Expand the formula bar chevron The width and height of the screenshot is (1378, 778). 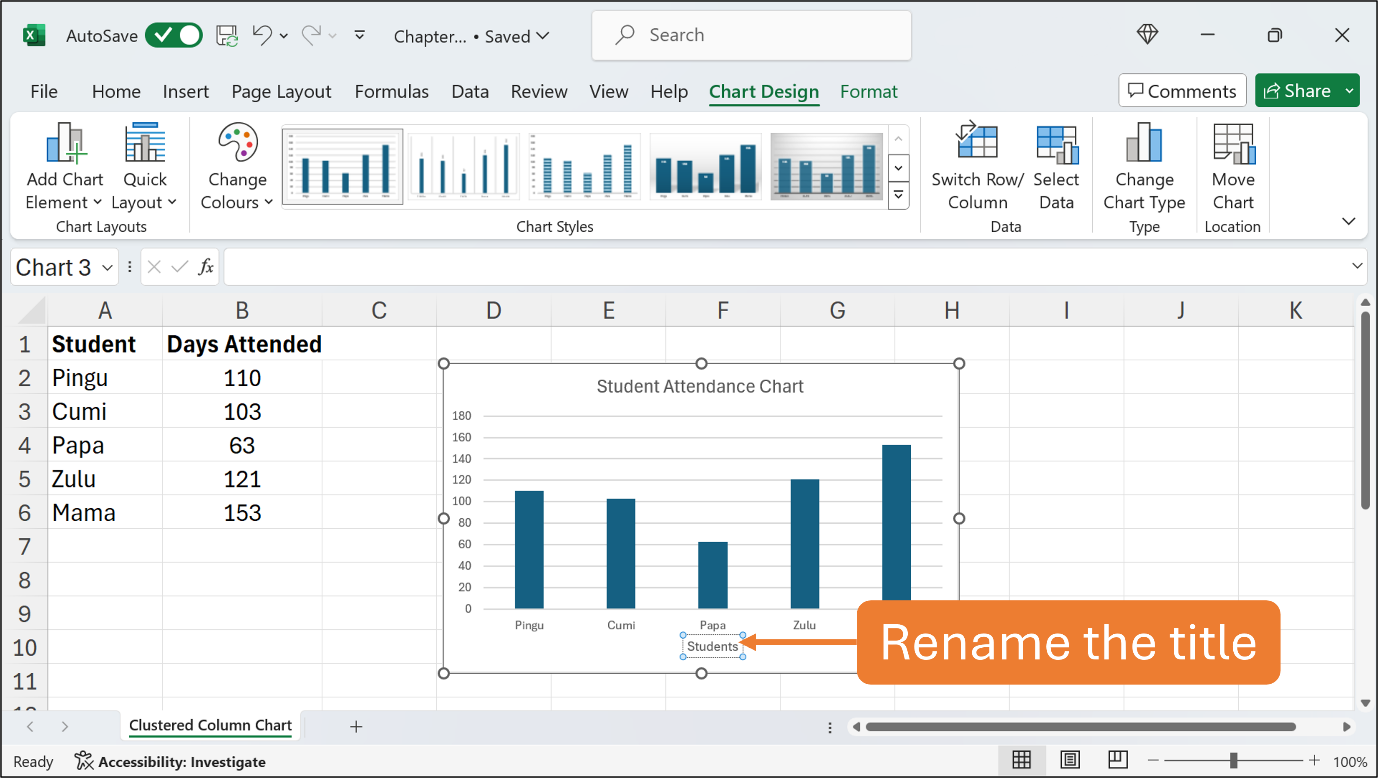click(x=1357, y=267)
